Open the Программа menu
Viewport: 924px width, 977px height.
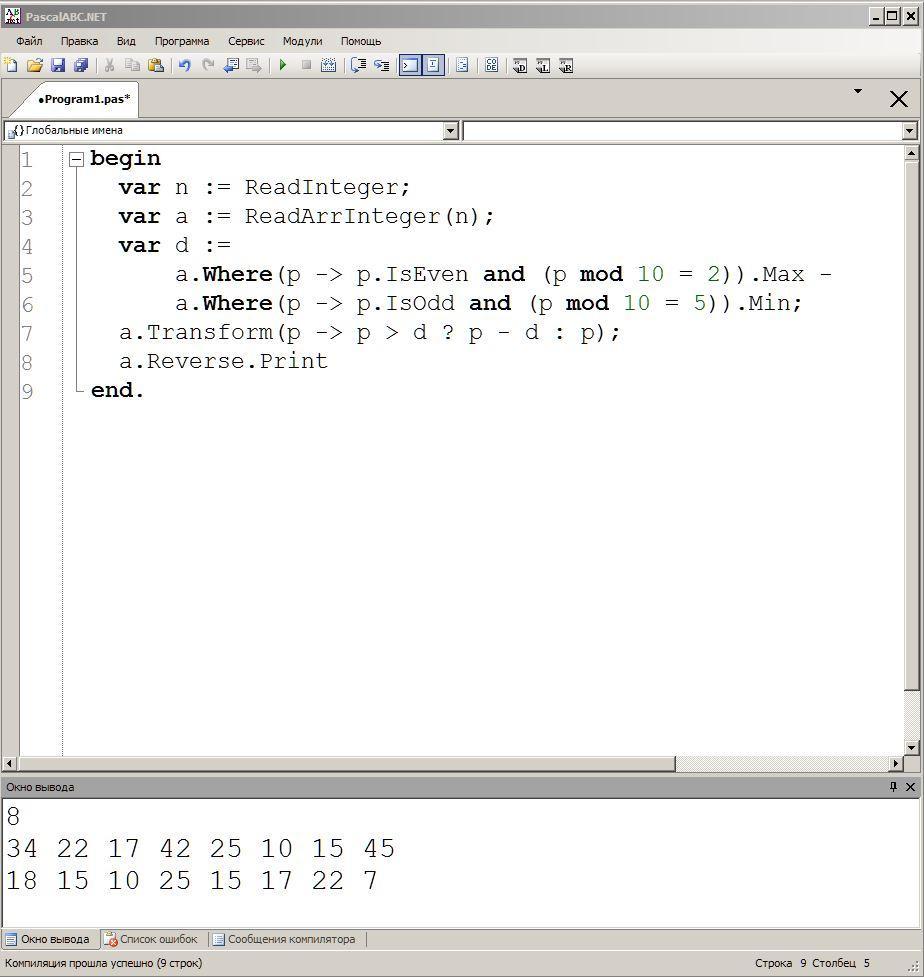point(182,41)
